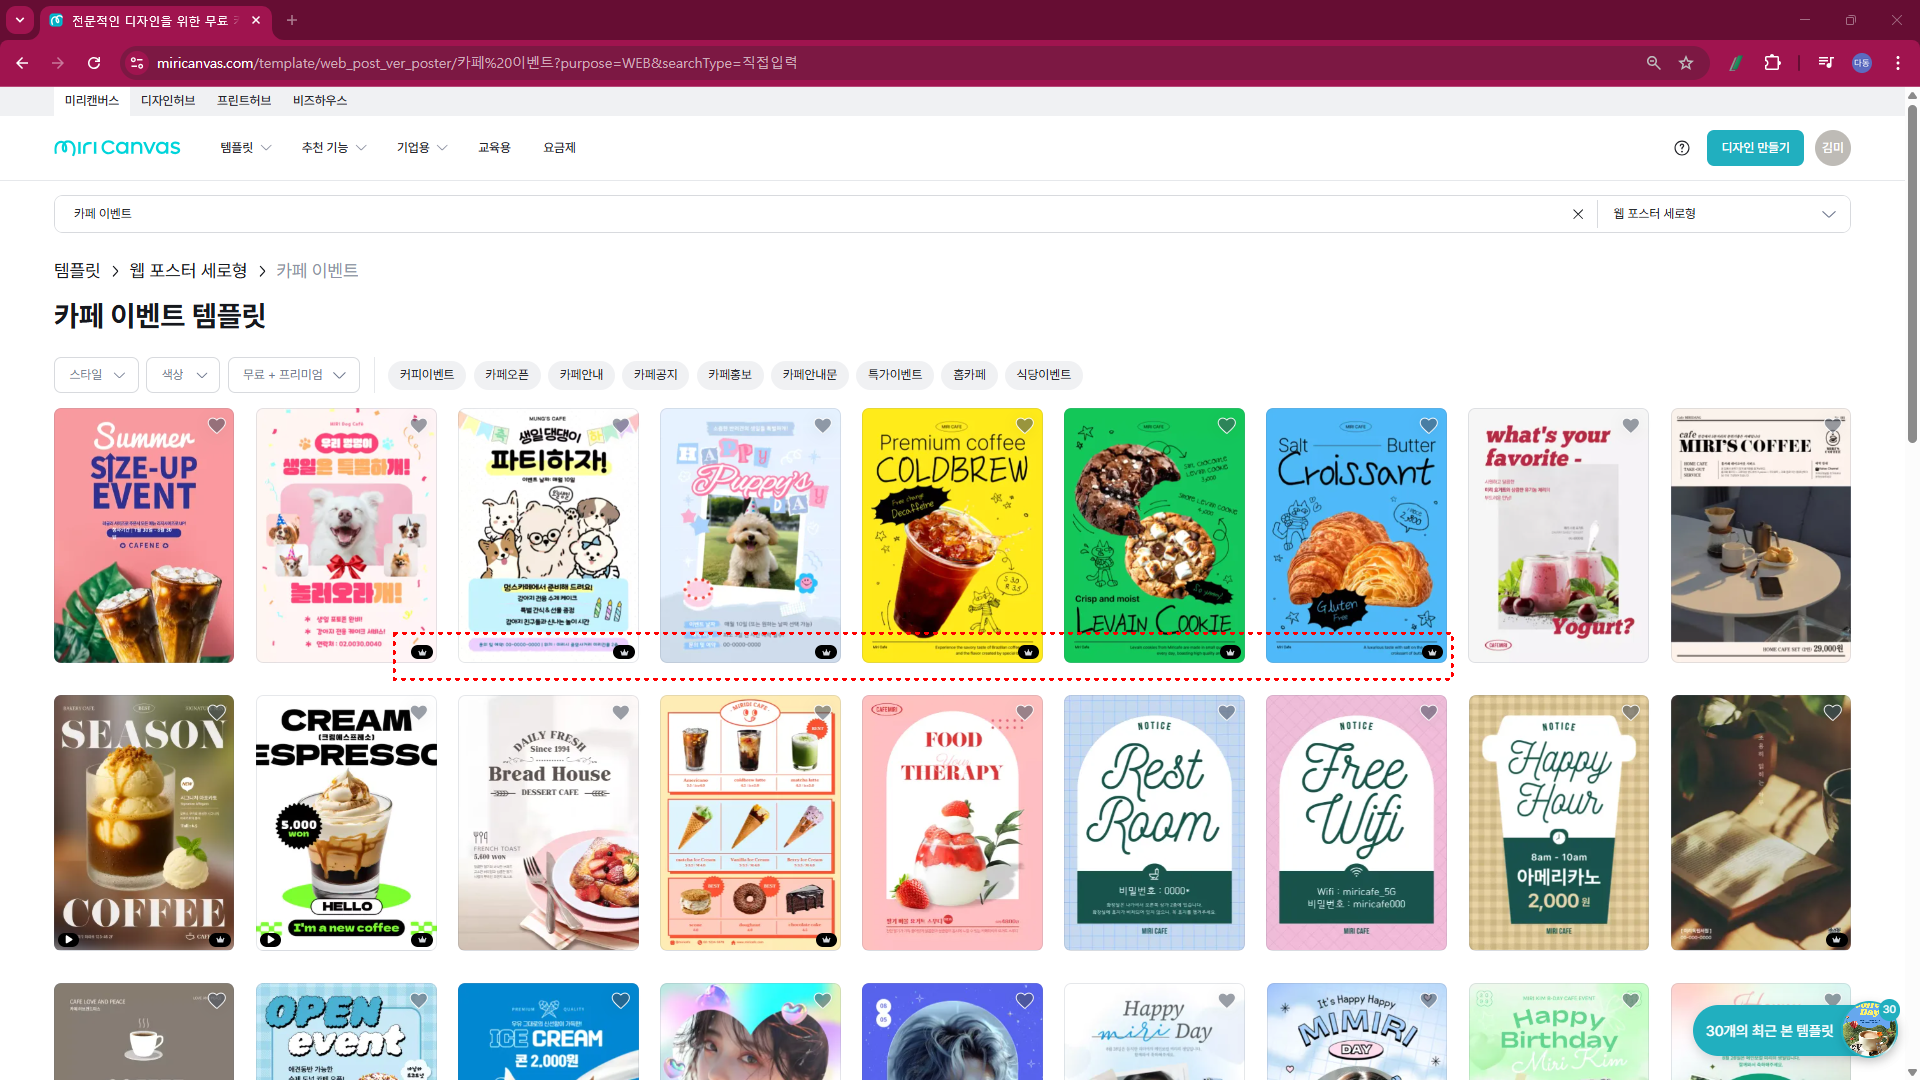
Task: Bookmark this page with the star icon
Action: point(1686,63)
